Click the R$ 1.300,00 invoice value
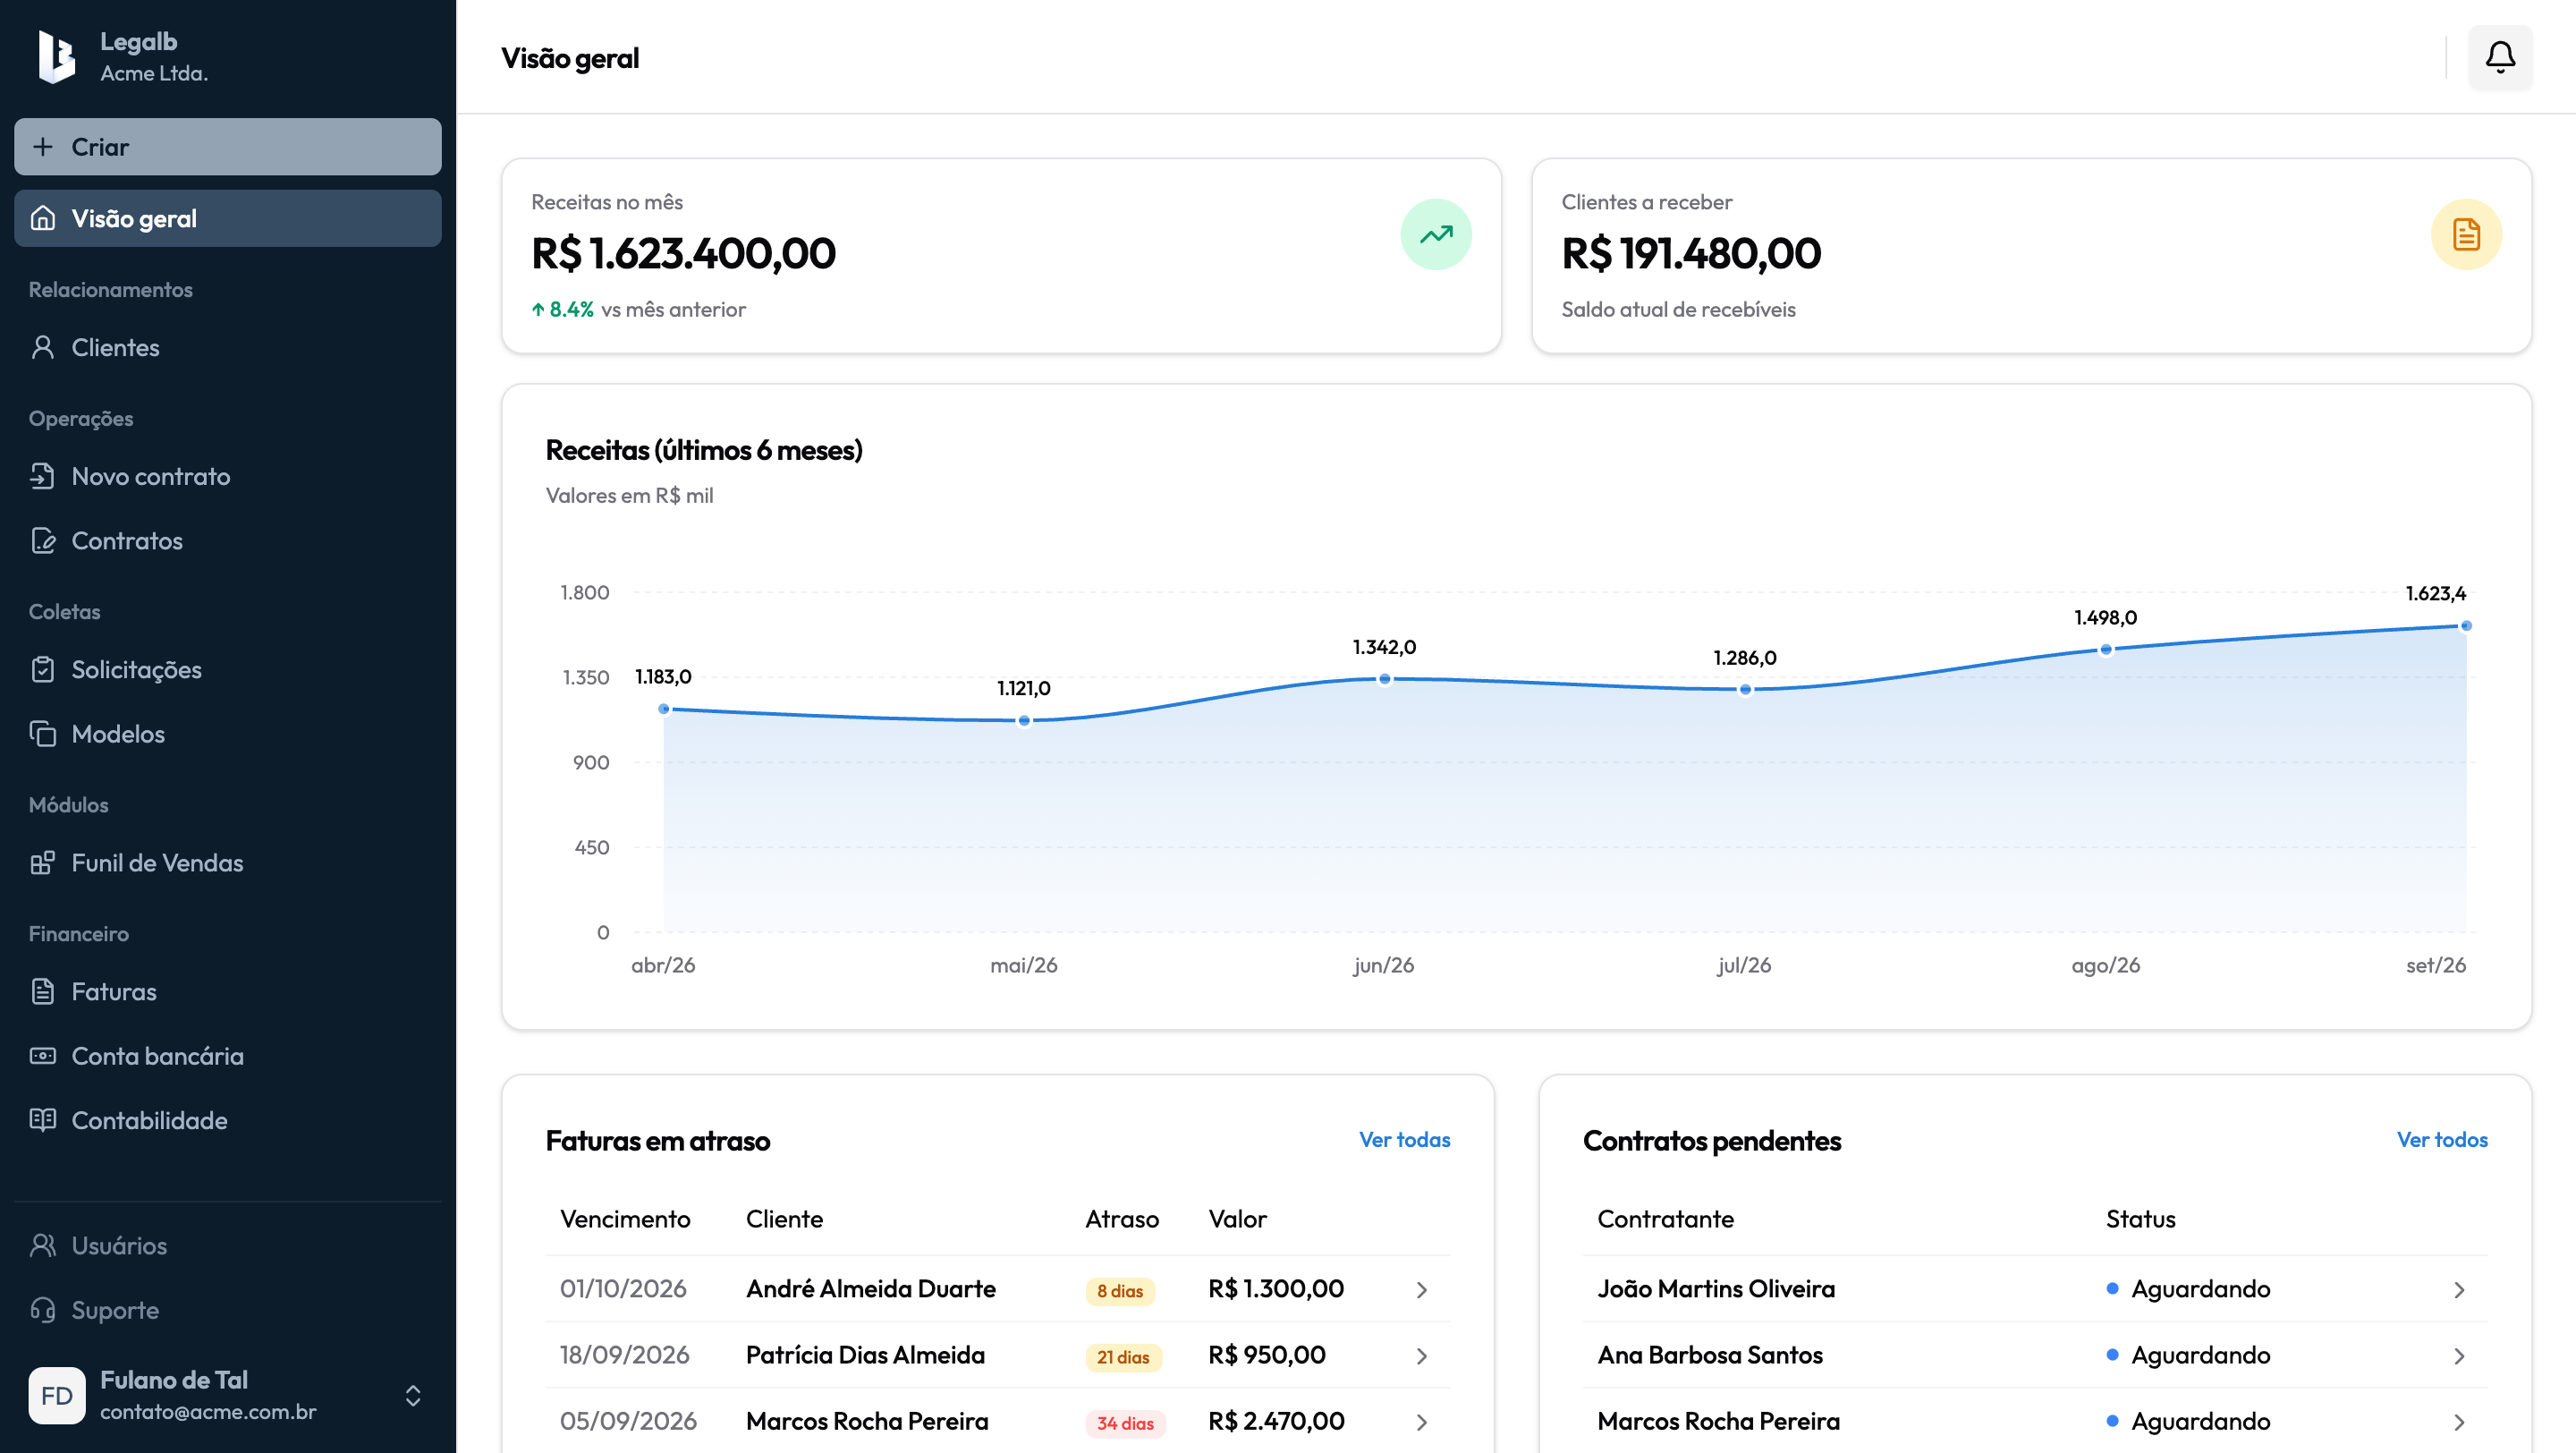This screenshot has width=2576, height=1453. coord(1276,1288)
